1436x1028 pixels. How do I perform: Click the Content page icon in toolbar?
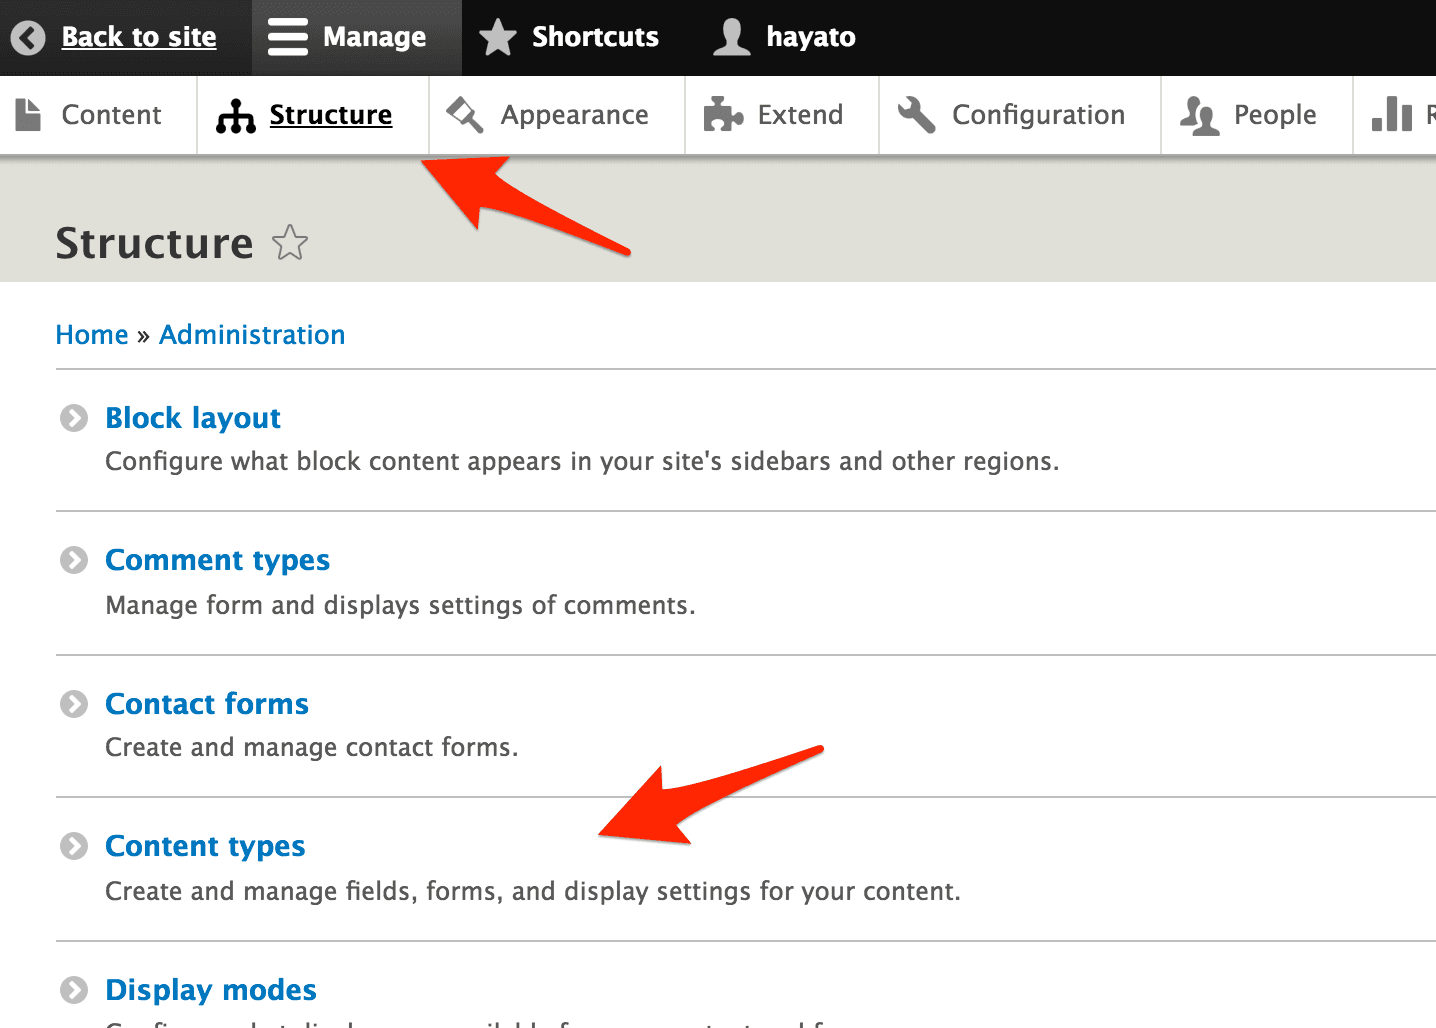[29, 115]
